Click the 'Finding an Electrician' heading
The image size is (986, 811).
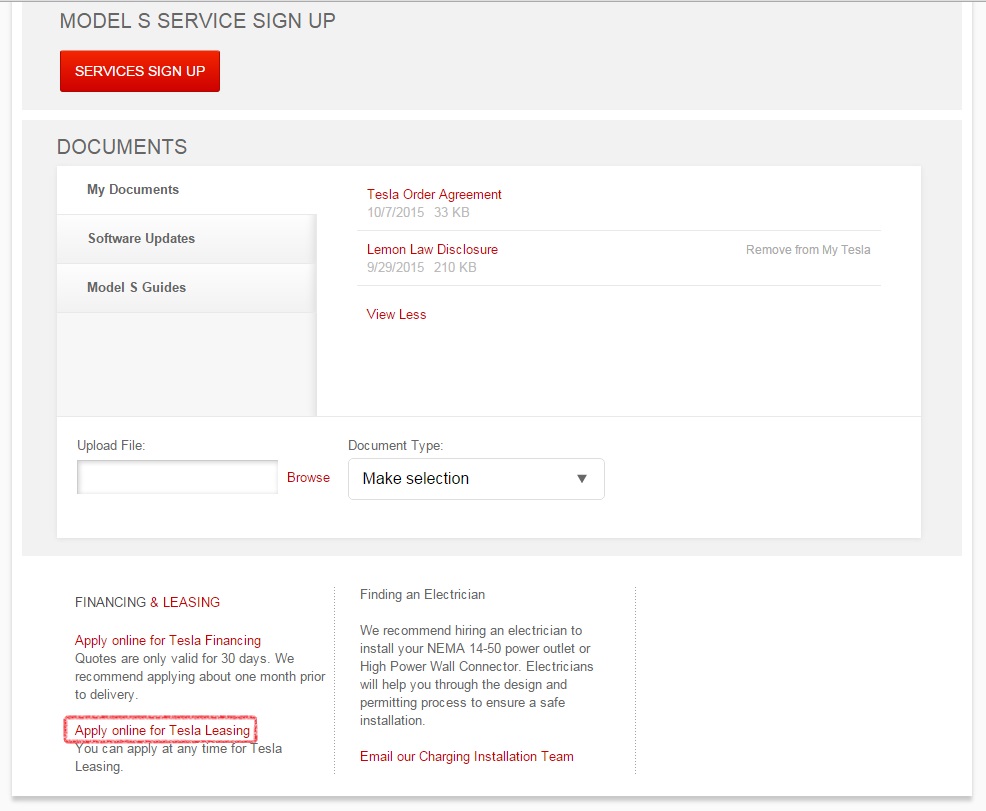[422, 595]
